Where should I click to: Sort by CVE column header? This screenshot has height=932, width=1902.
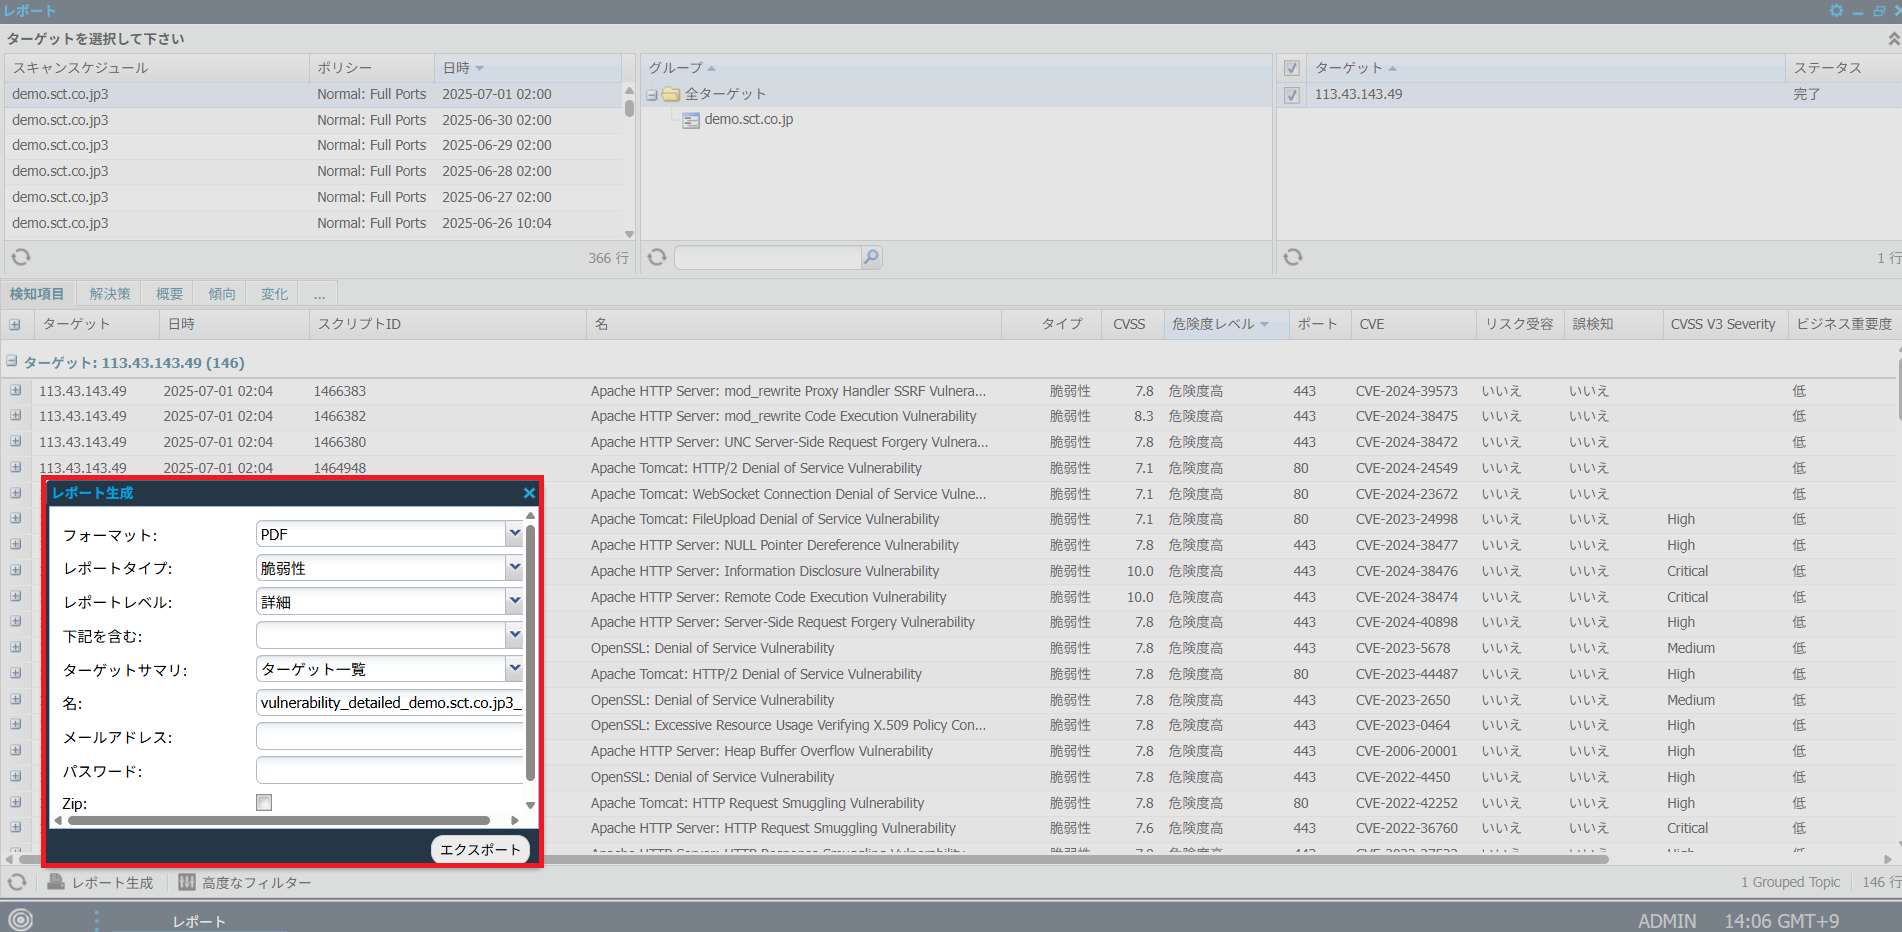pos(1413,324)
